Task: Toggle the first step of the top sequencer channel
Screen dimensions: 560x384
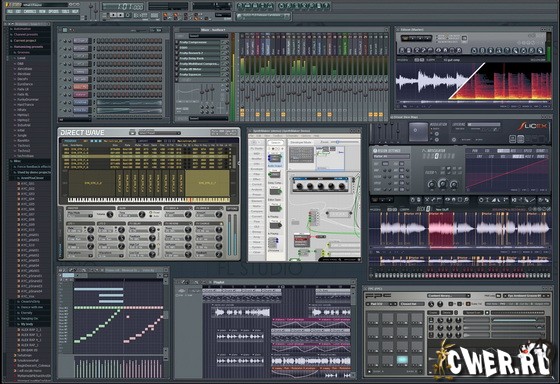Action: (x=98, y=41)
